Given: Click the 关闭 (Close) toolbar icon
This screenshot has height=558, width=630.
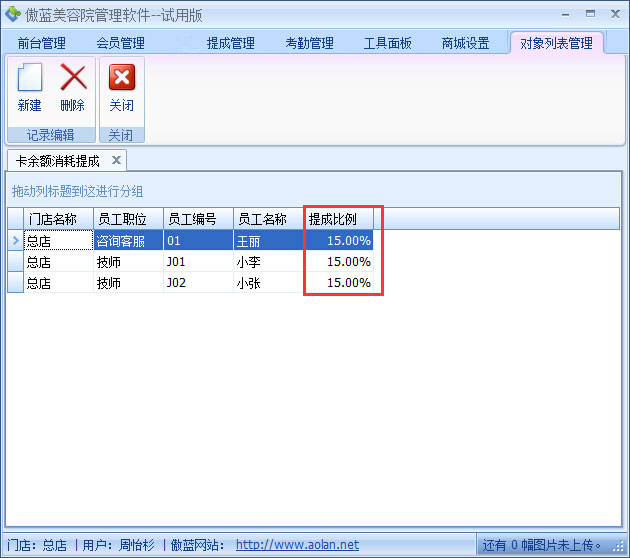Looking at the screenshot, I should coord(121,79).
